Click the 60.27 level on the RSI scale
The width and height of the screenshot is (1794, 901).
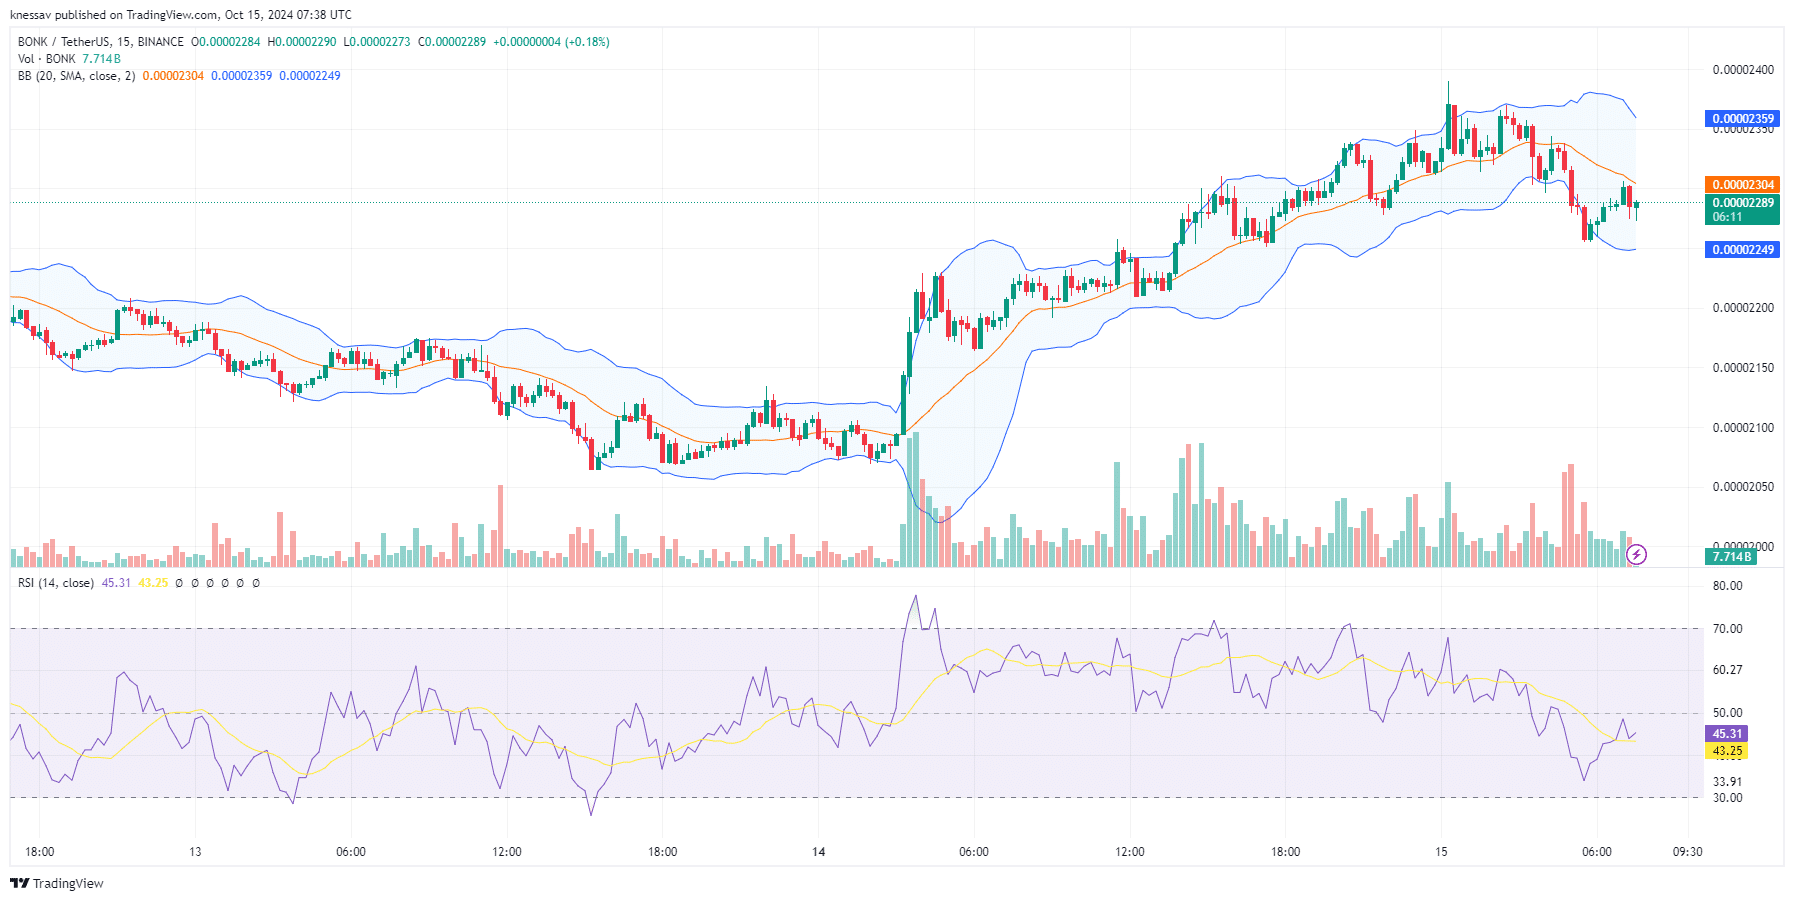1727,670
